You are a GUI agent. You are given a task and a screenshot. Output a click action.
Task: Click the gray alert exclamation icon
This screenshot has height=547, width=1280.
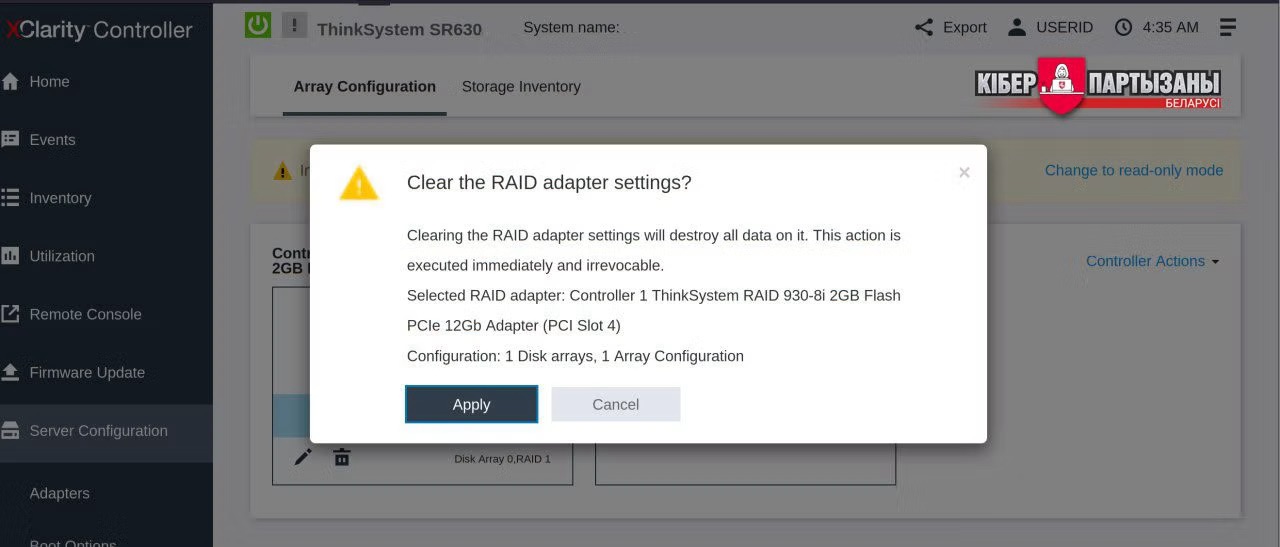294,25
